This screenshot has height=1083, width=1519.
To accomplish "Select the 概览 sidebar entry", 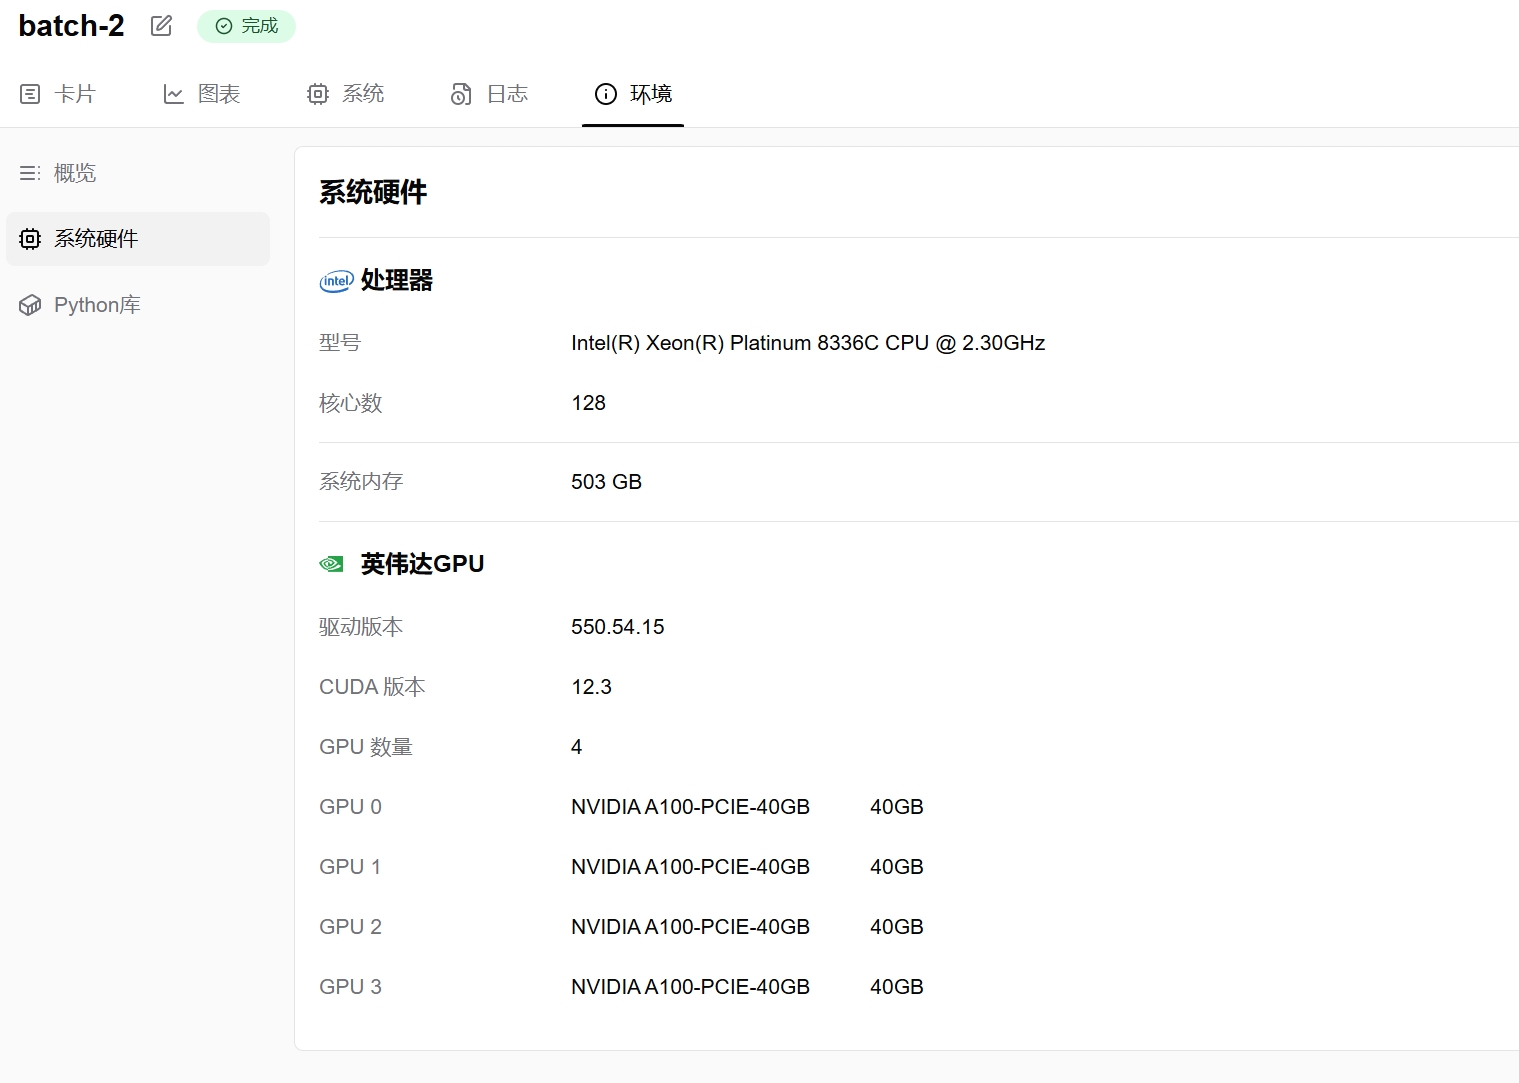I will (75, 172).
